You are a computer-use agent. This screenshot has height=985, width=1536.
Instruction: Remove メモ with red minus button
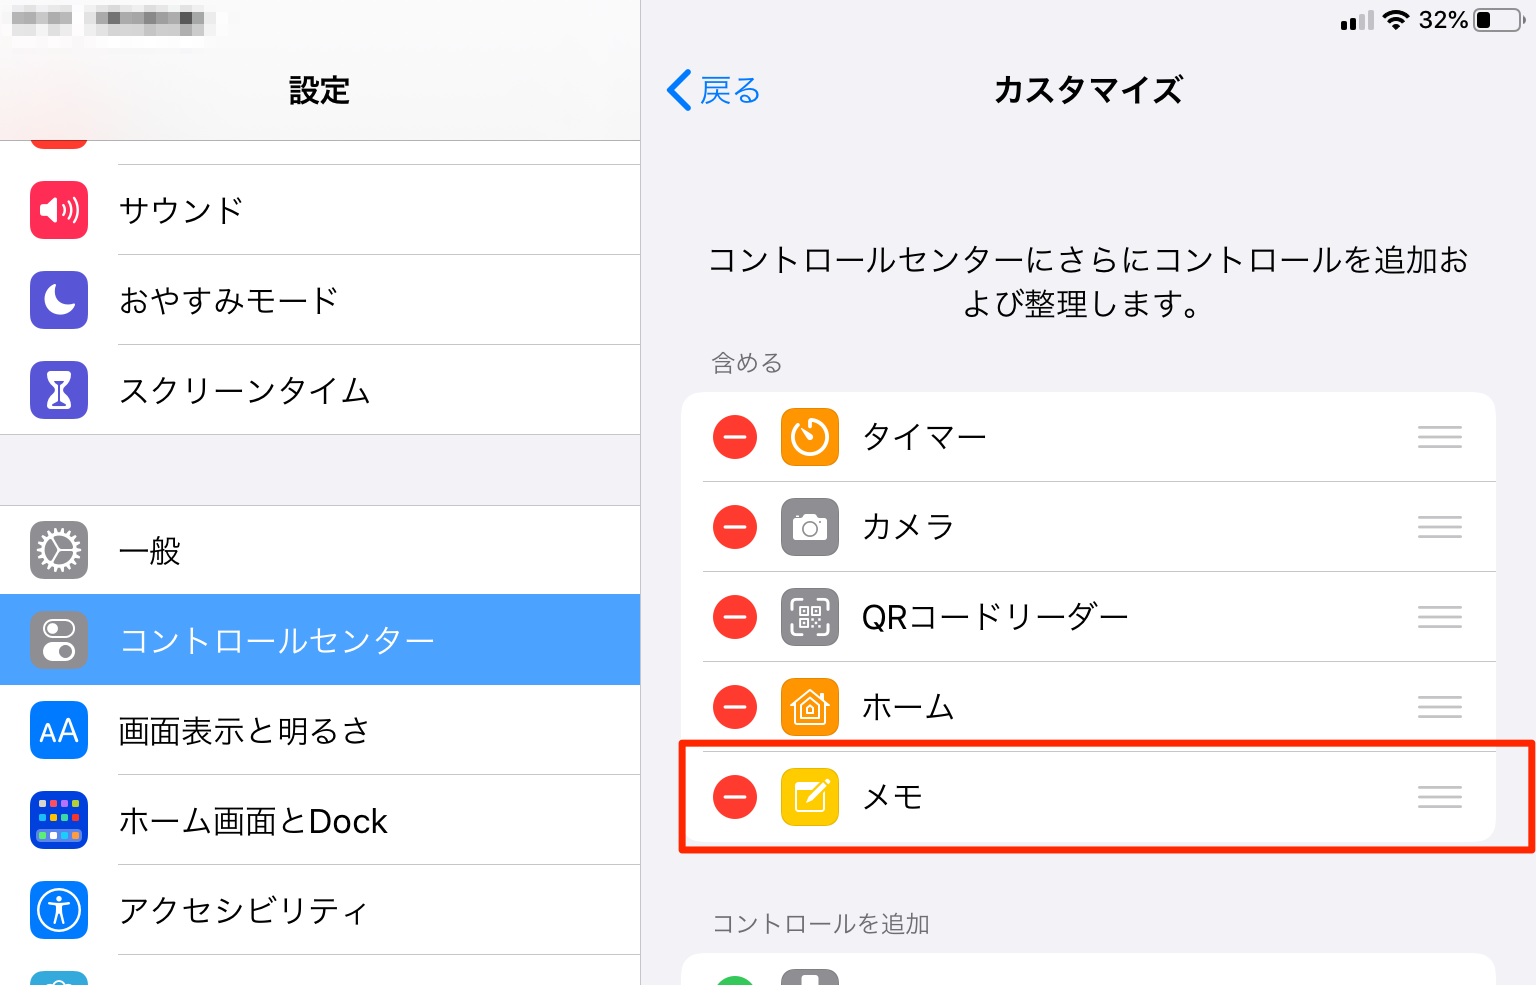[735, 797]
